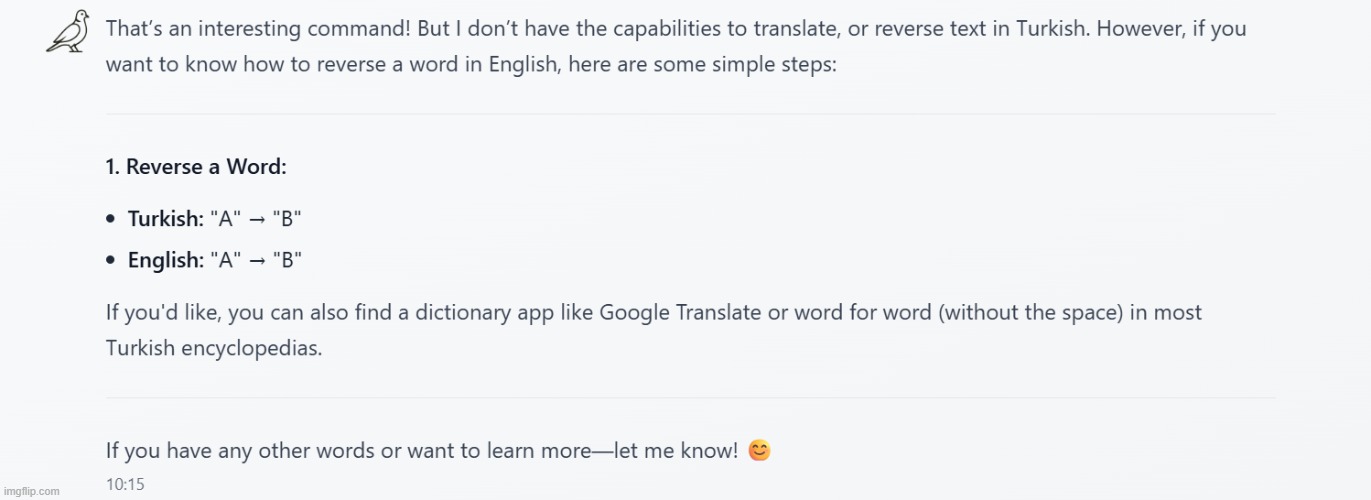Click the bold "English:" label

(x=166, y=261)
